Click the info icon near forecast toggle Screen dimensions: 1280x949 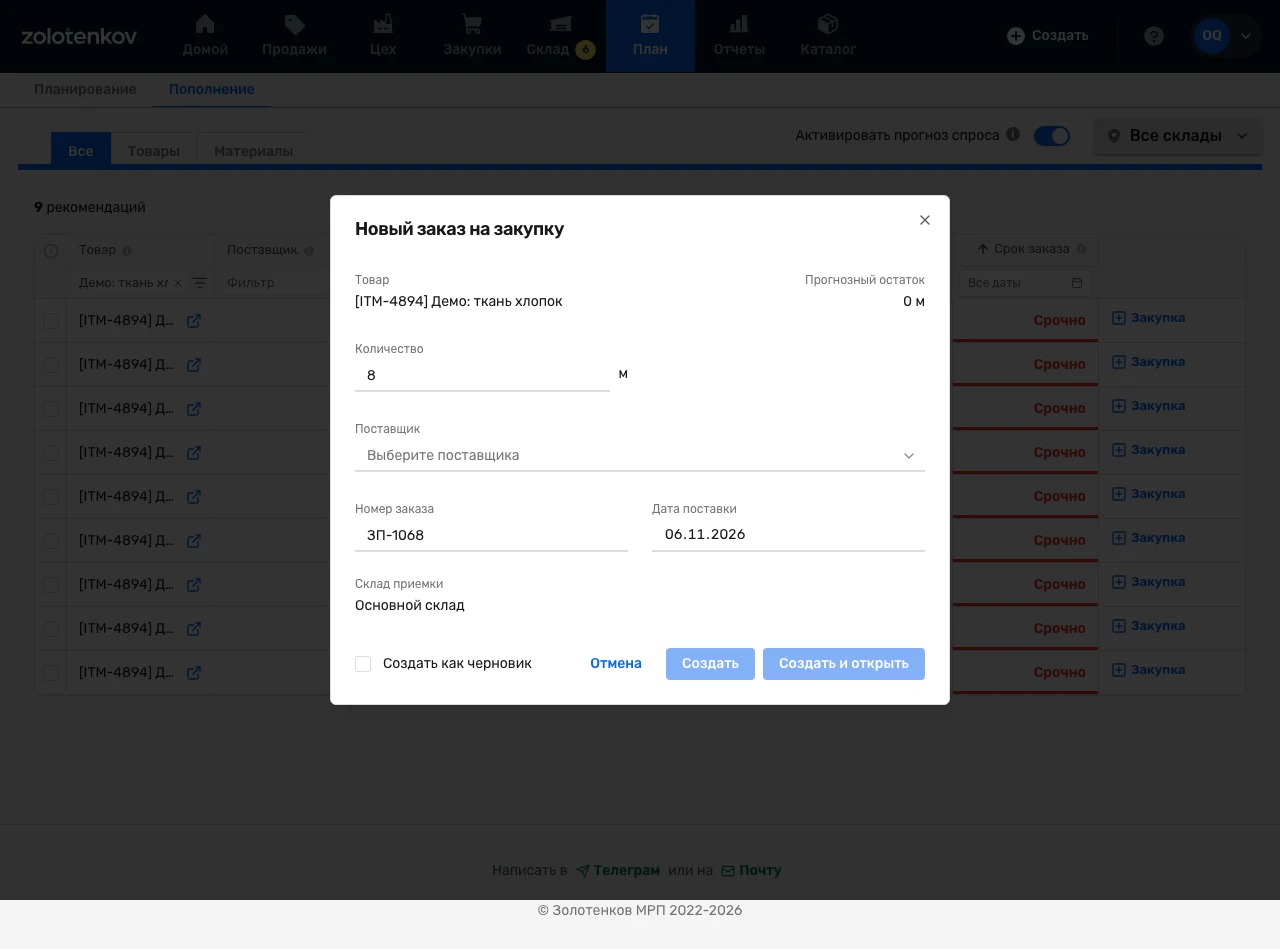(x=1013, y=135)
